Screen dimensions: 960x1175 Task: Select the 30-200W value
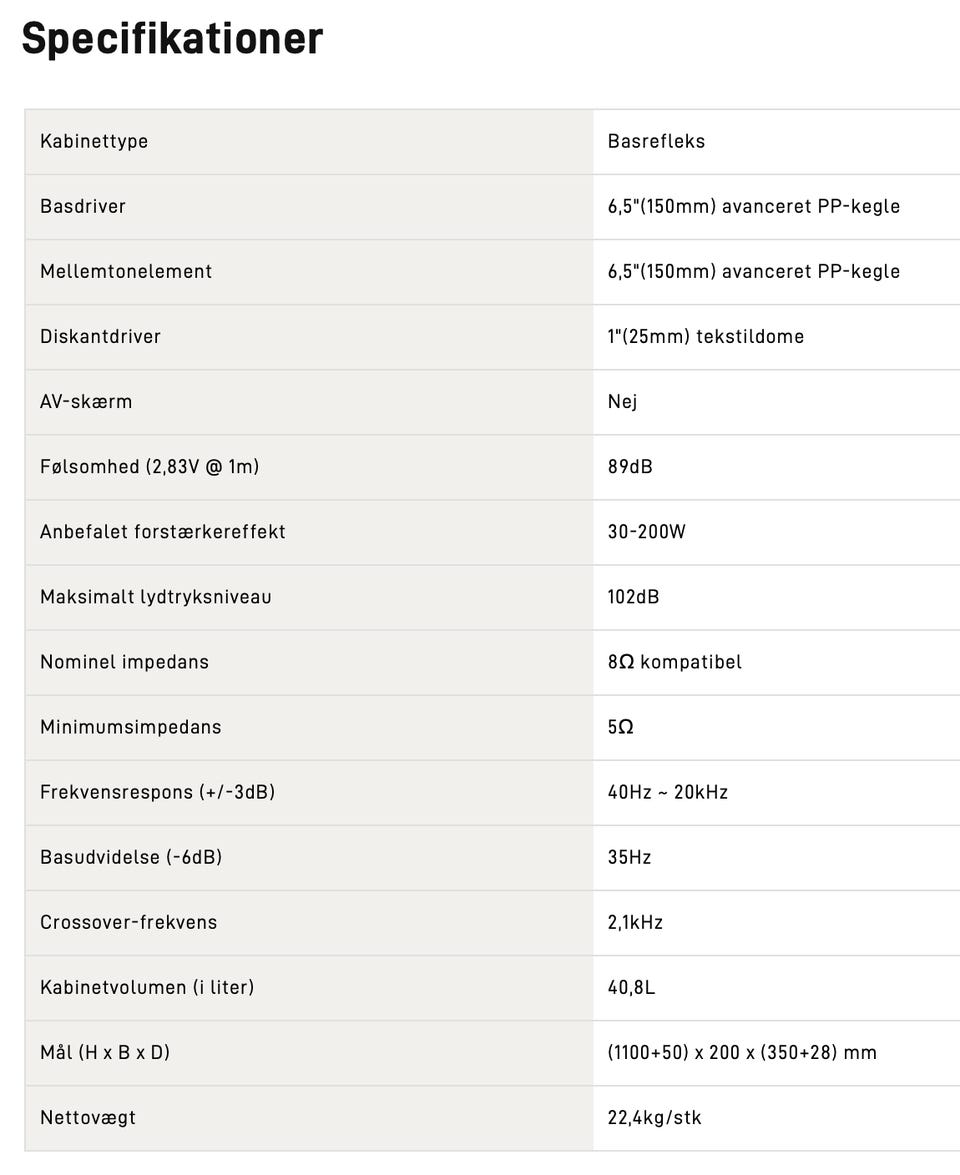point(646,531)
